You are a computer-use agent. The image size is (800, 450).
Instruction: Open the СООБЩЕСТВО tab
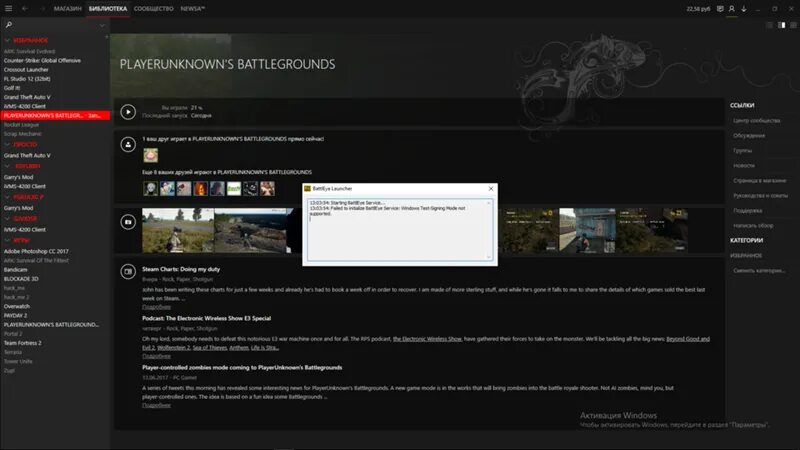[x=154, y=9]
